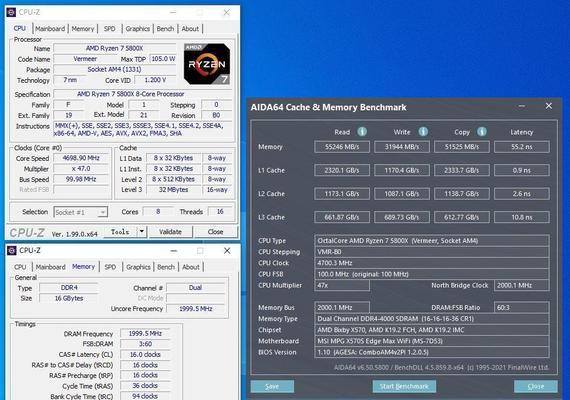Click the Max TDP 105.0 W value
The image size is (570, 400).
pyautogui.click(x=163, y=59)
